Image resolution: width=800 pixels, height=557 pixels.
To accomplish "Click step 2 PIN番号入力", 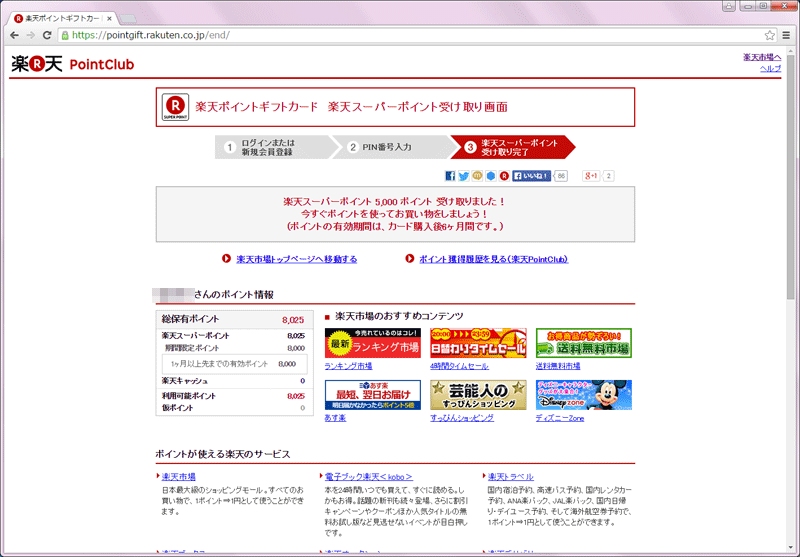I will (392, 147).
